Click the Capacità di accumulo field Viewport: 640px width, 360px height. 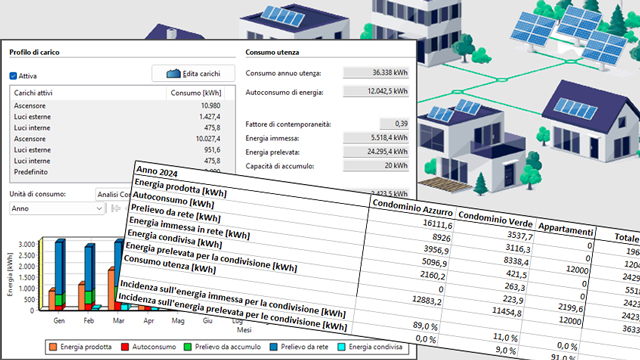376,166
